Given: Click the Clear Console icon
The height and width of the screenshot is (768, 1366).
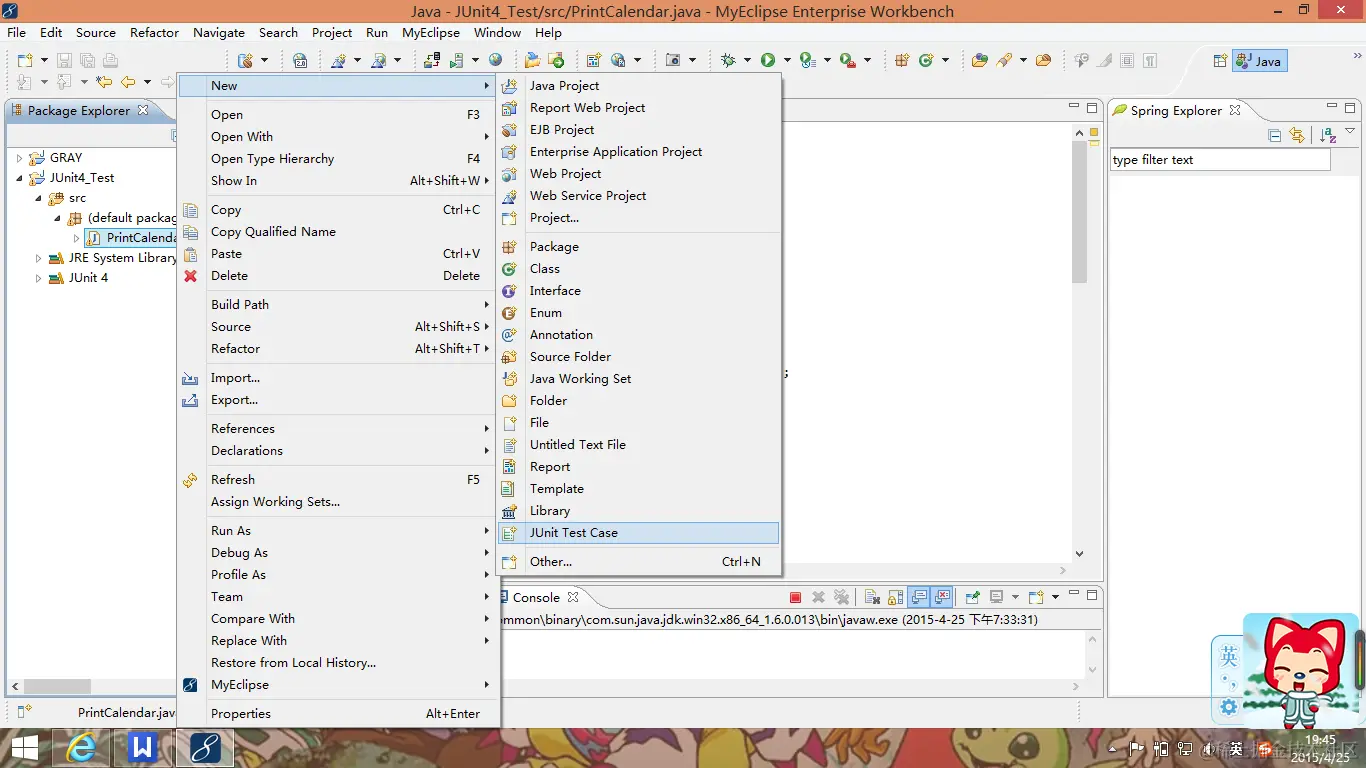Looking at the screenshot, I should point(872,597).
